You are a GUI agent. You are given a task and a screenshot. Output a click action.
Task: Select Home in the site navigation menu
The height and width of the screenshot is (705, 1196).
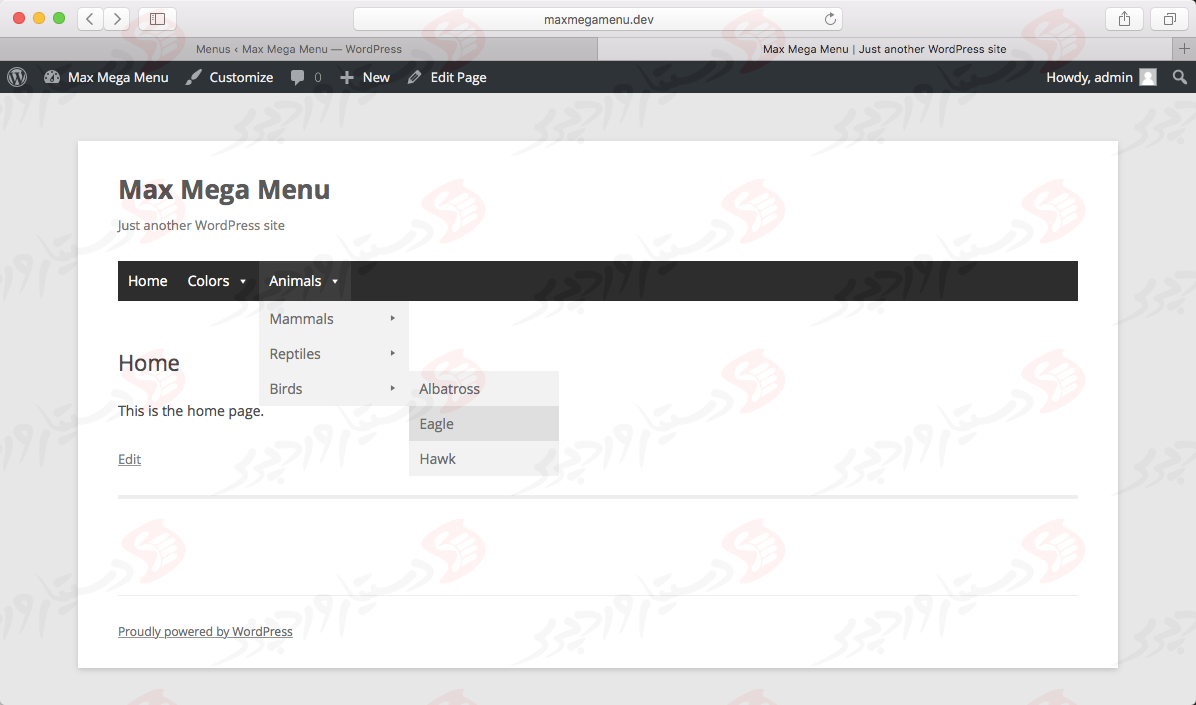click(147, 281)
